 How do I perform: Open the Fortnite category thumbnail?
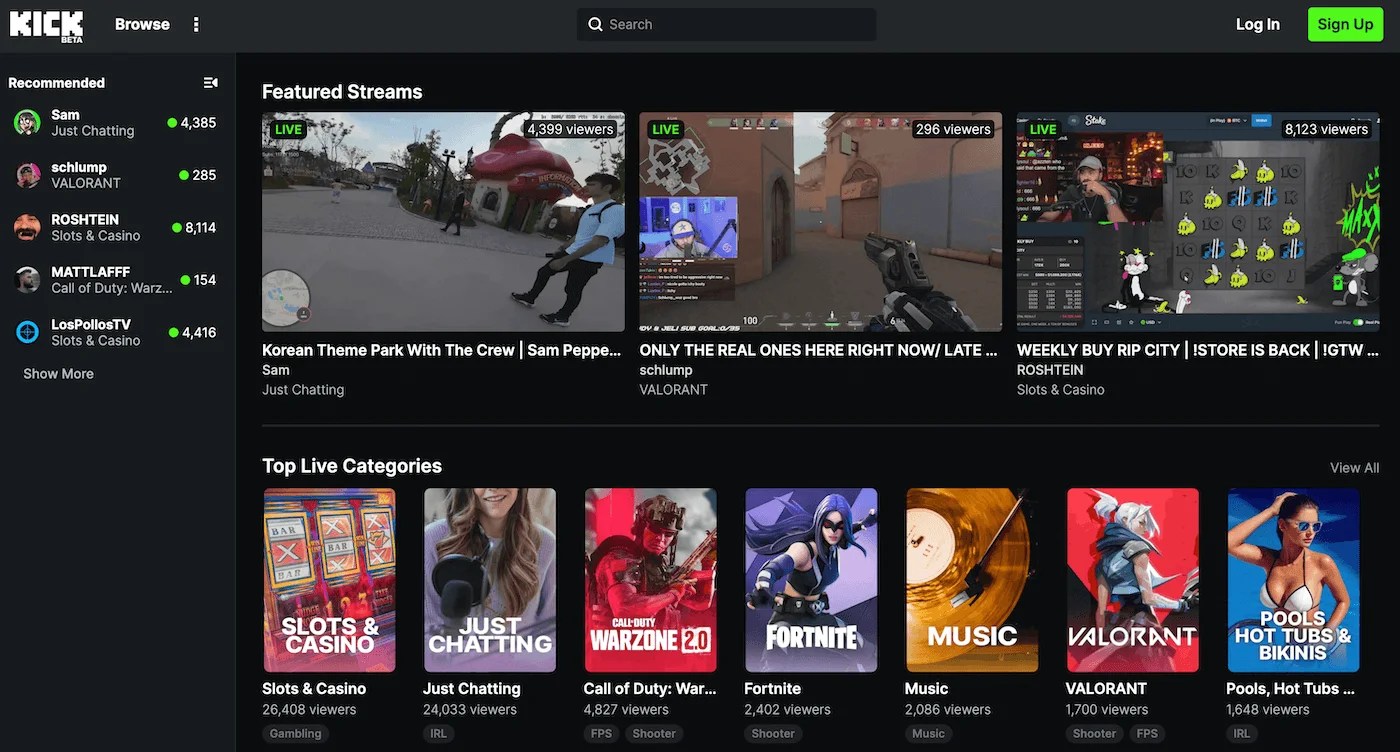[811, 580]
